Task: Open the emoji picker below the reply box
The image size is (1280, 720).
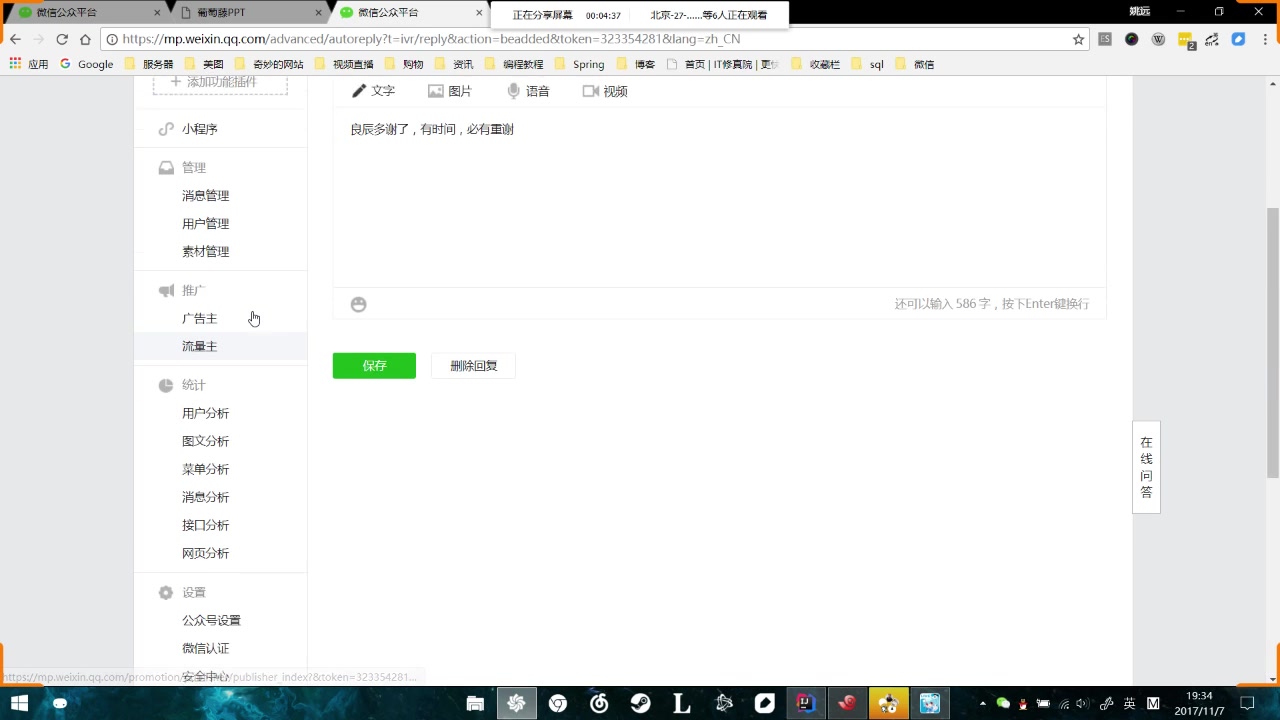Action: pyautogui.click(x=358, y=304)
